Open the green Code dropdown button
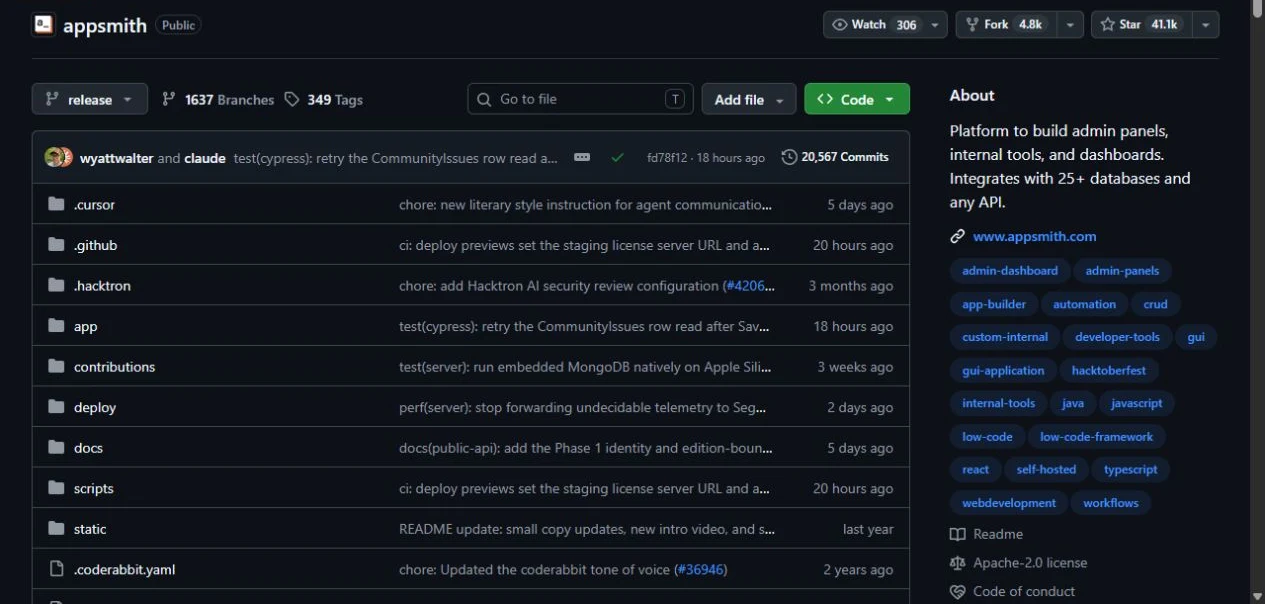The image size is (1265, 604). 857,99
